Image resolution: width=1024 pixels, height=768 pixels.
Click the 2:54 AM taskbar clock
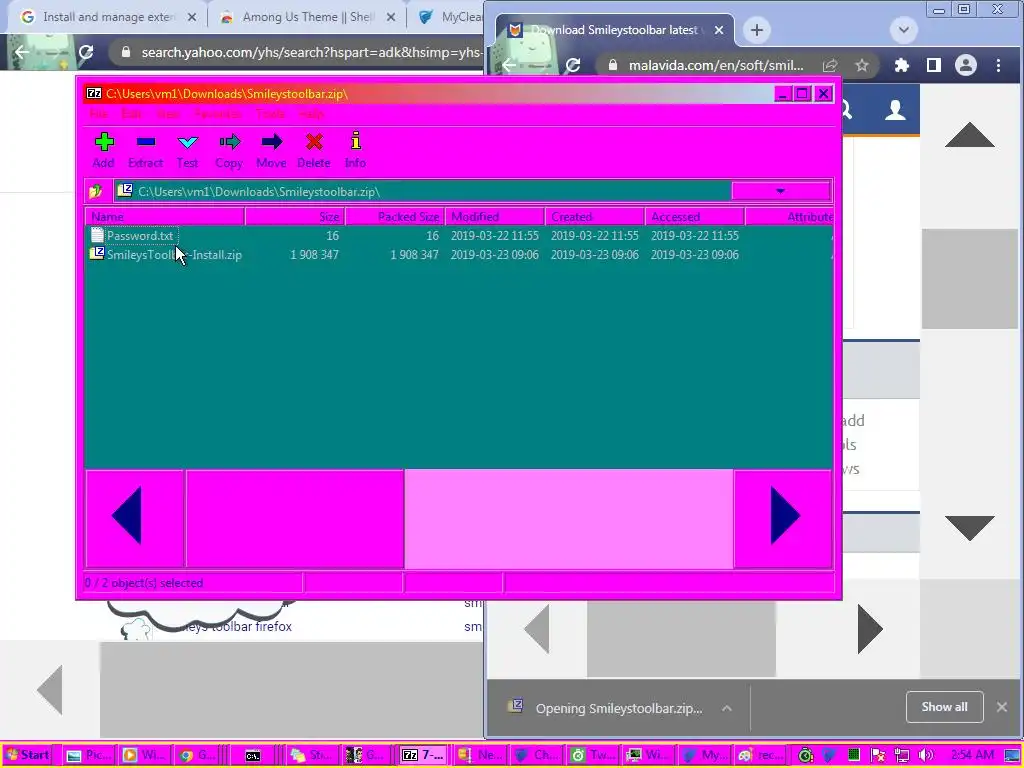point(972,756)
